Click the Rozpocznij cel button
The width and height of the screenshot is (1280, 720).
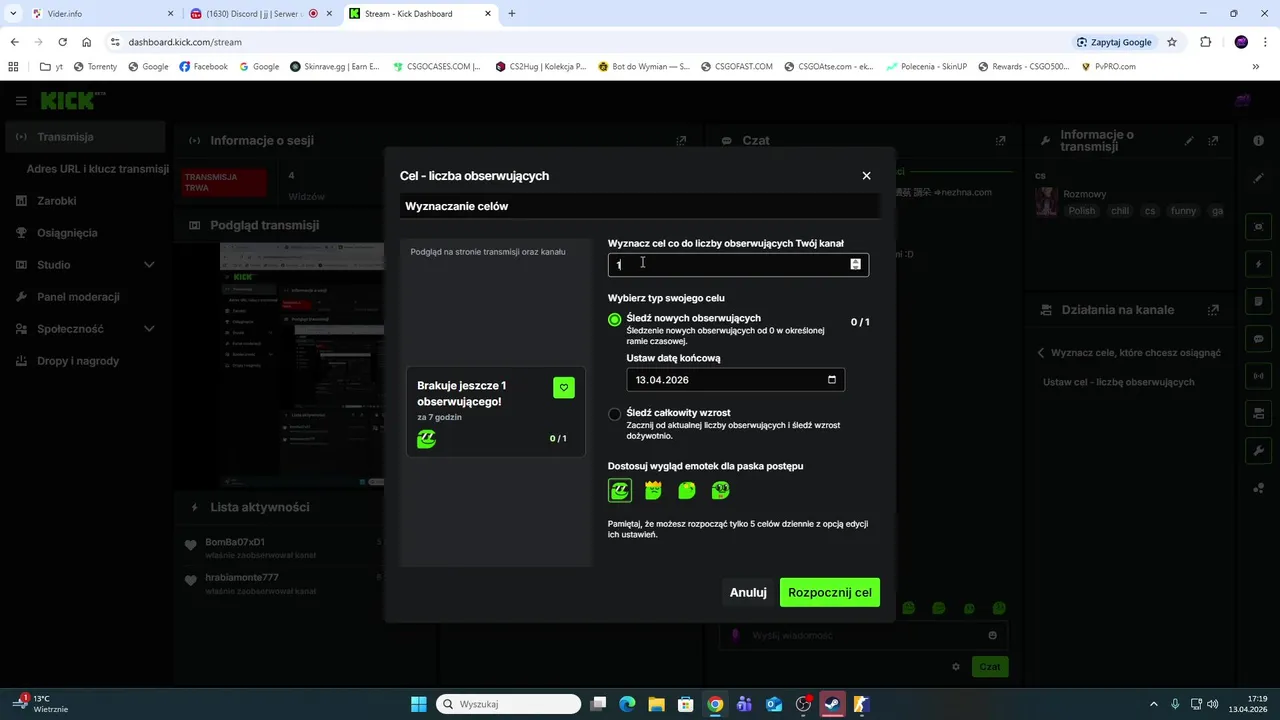[x=830, y=592]
